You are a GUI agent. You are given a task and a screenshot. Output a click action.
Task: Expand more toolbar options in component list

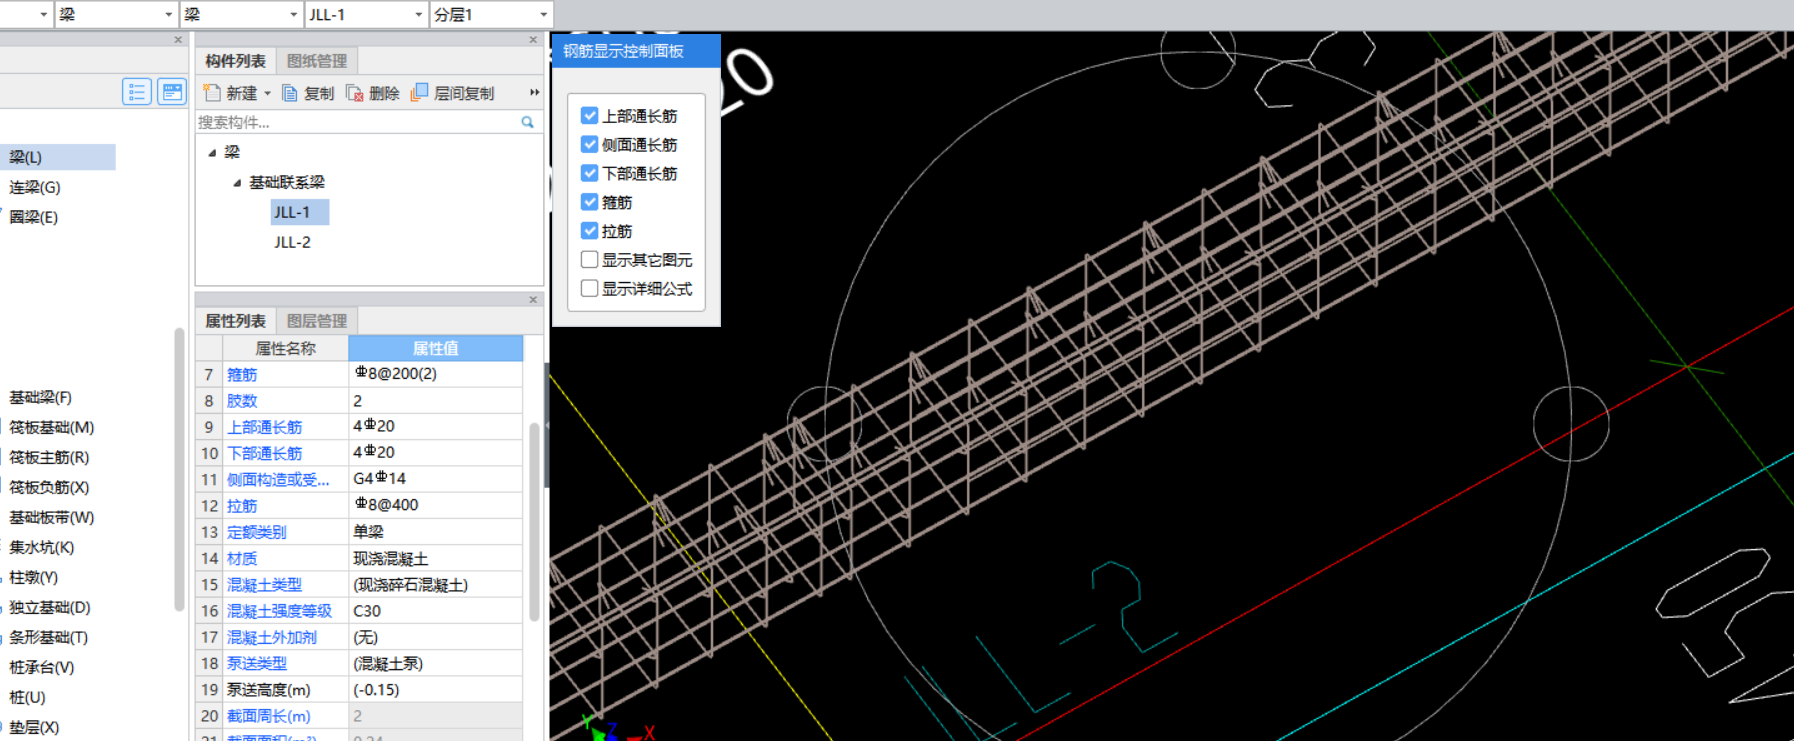point(534,92)
